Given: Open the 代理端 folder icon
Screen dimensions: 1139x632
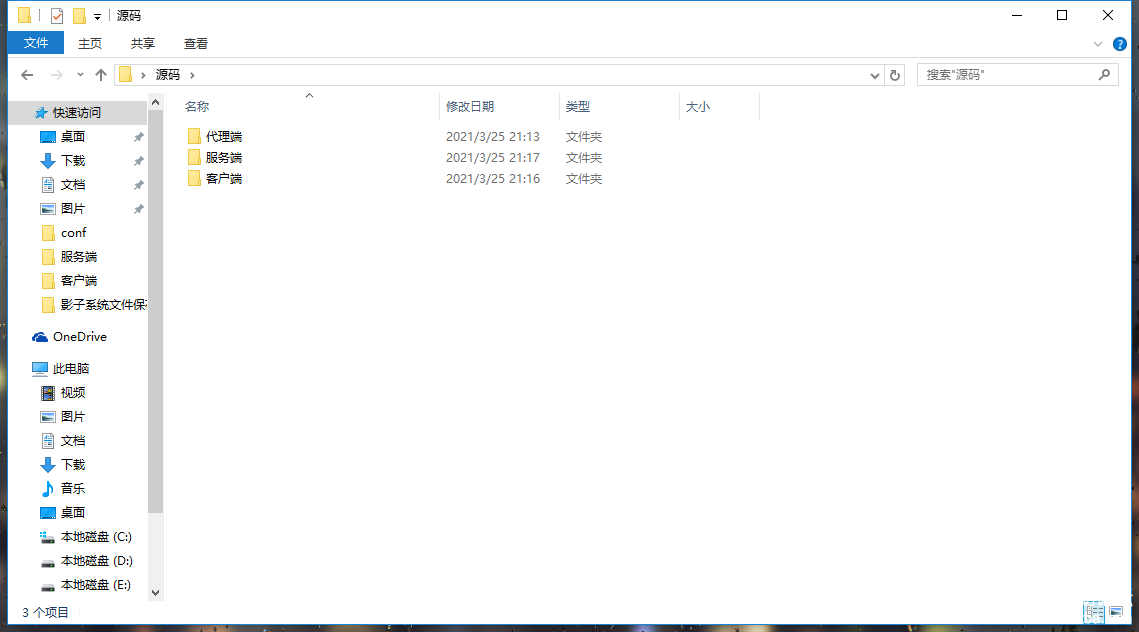Looking at the screenshot, I should pyautogui.click(x=194, y=137).
